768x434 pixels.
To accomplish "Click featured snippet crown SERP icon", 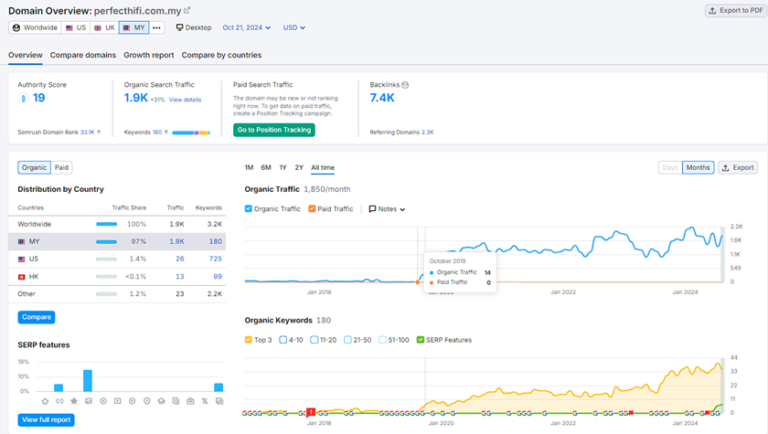I will [x=45, y=401].
